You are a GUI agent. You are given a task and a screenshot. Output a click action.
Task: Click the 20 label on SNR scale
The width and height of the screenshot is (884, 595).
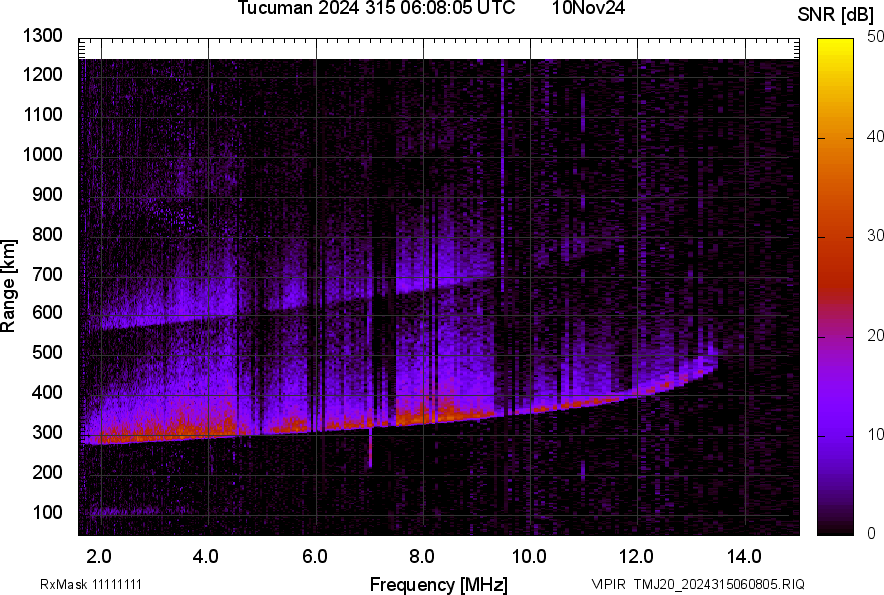[876, 335]
